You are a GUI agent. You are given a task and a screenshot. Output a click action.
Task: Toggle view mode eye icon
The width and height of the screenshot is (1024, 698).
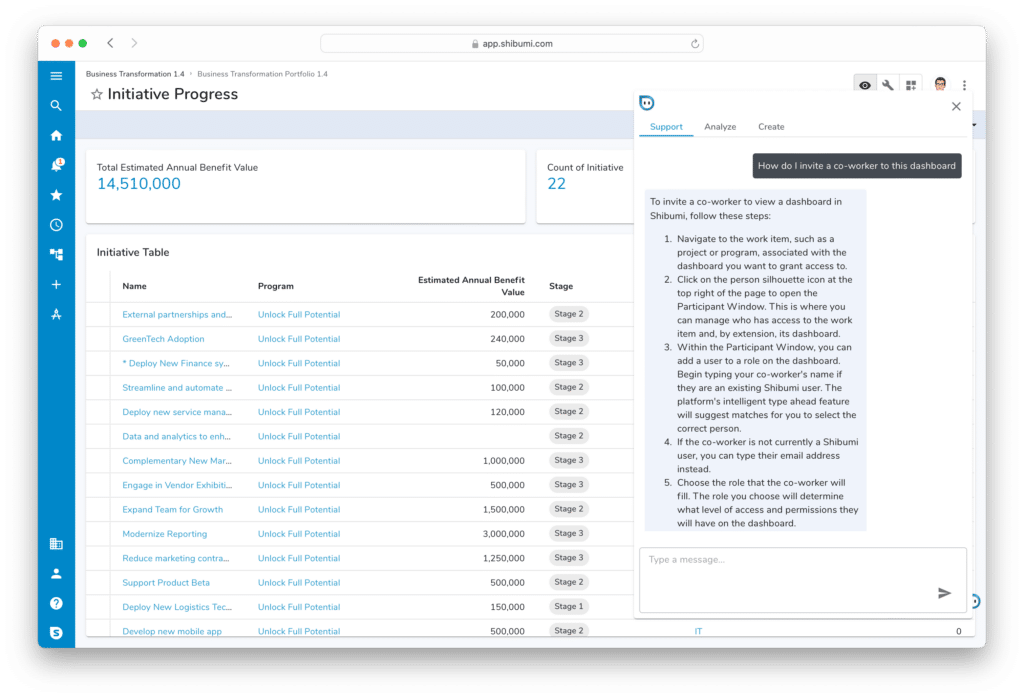[x=865, y=85]
